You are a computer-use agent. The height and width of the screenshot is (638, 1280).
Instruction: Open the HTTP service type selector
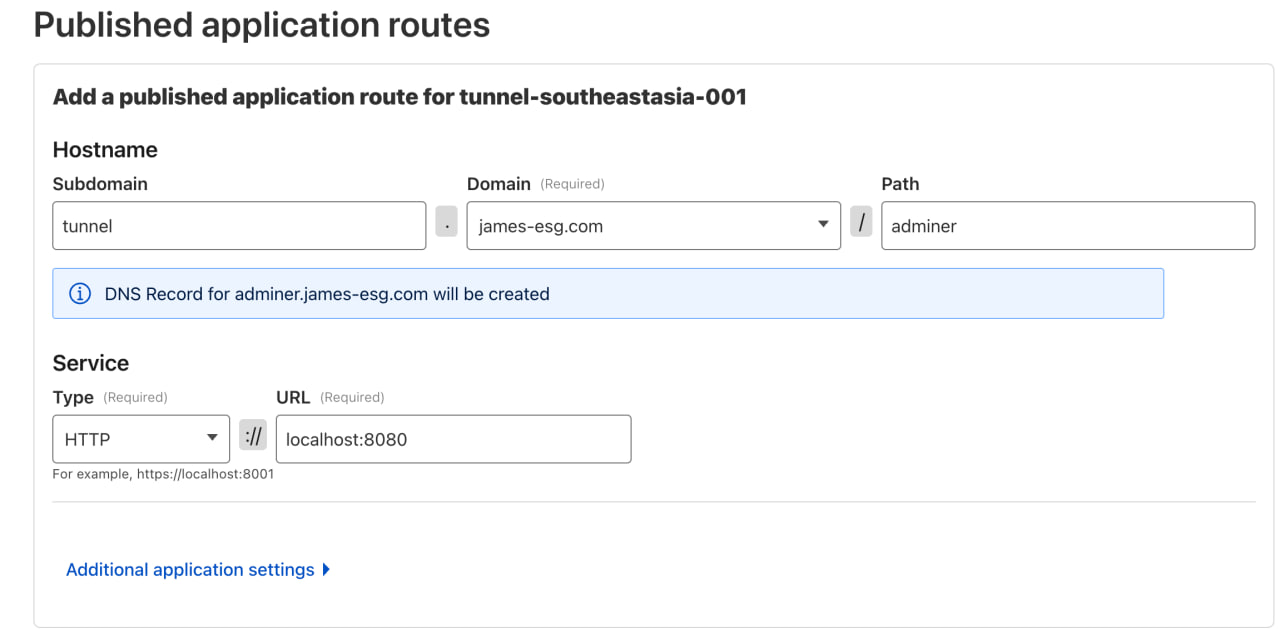click(x=140, y=439)
